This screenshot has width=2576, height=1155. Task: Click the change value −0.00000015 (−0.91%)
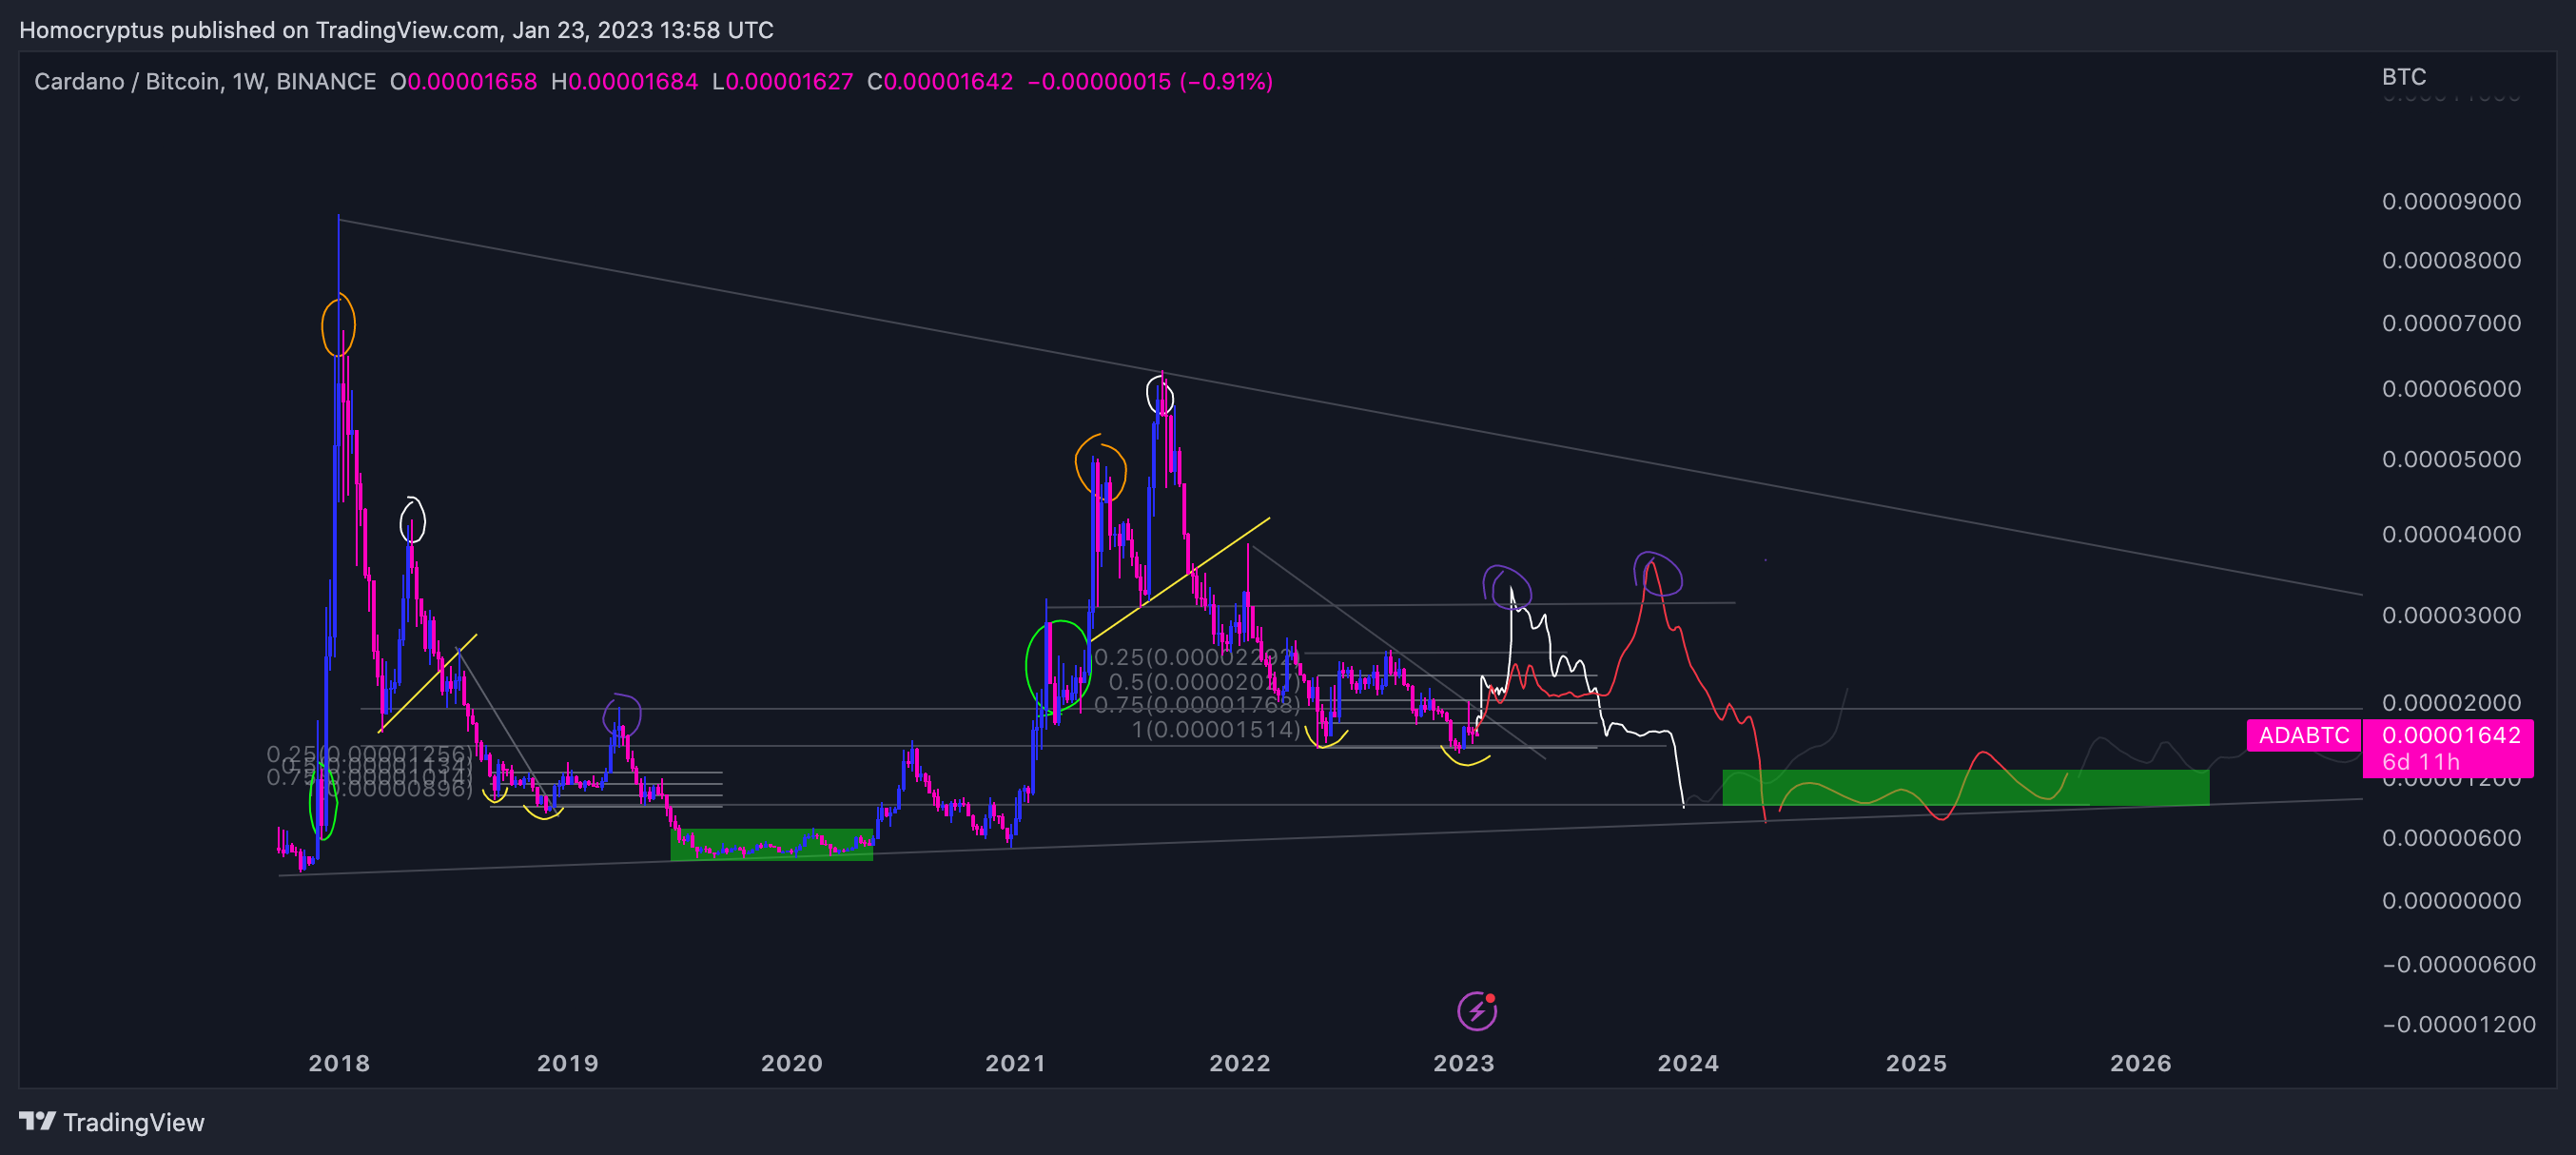1150,81
